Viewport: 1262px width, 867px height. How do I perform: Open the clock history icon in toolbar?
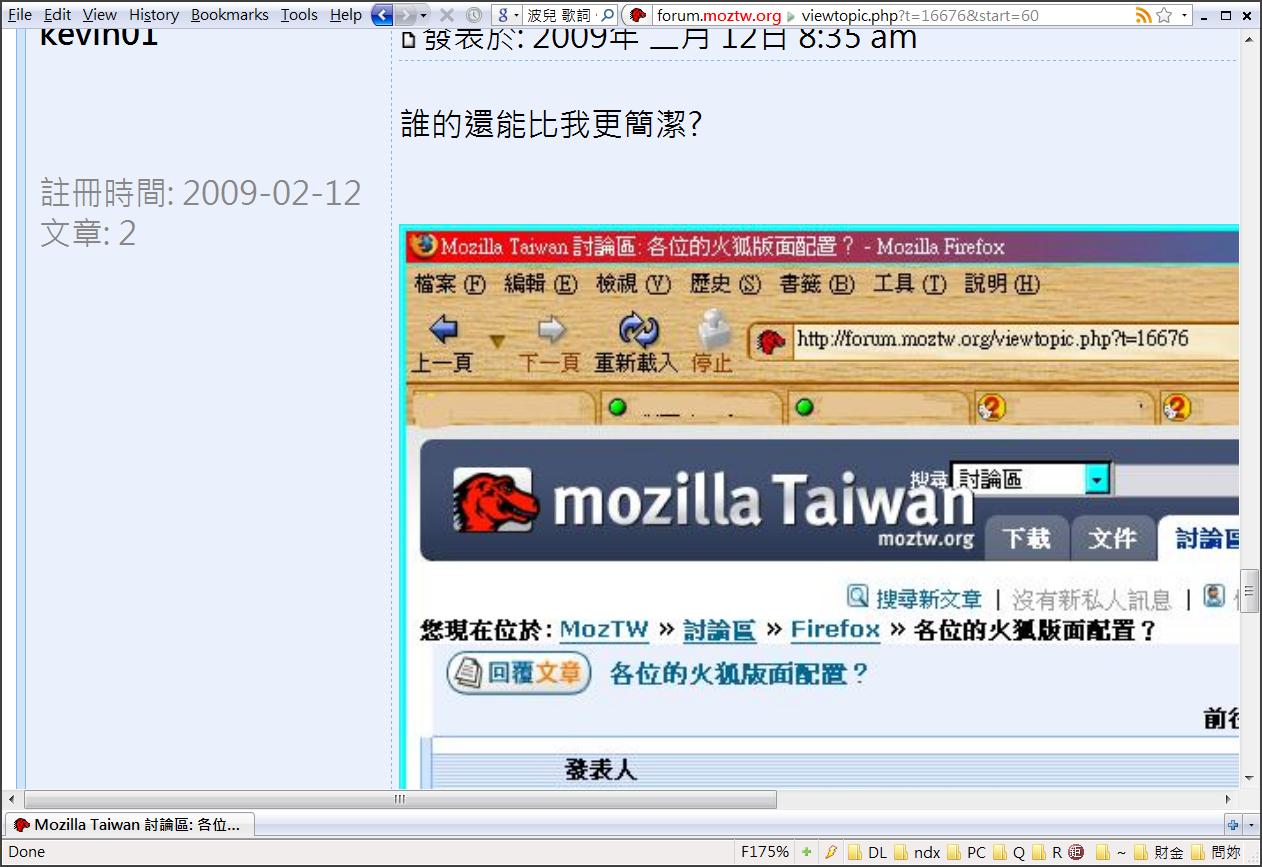coord(473,15)
